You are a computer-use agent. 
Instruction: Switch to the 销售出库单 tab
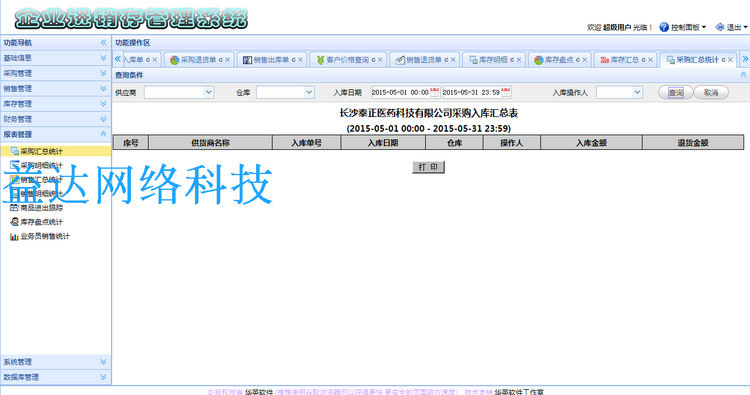pos(271,60)
